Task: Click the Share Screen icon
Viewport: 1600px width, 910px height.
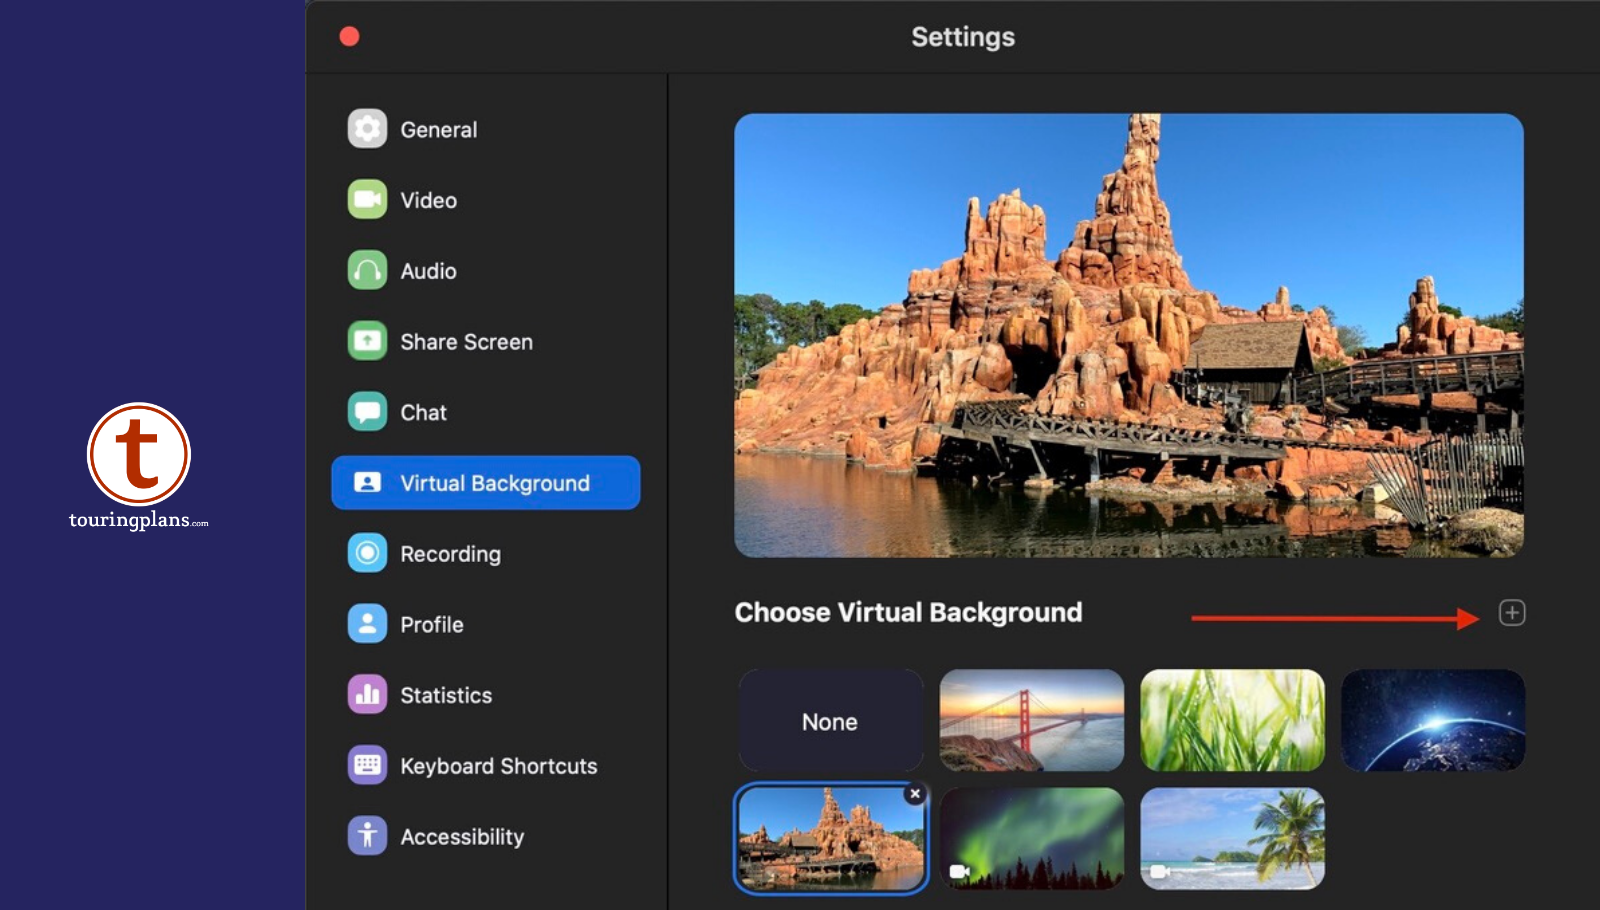Action: (x=367, y=341)
